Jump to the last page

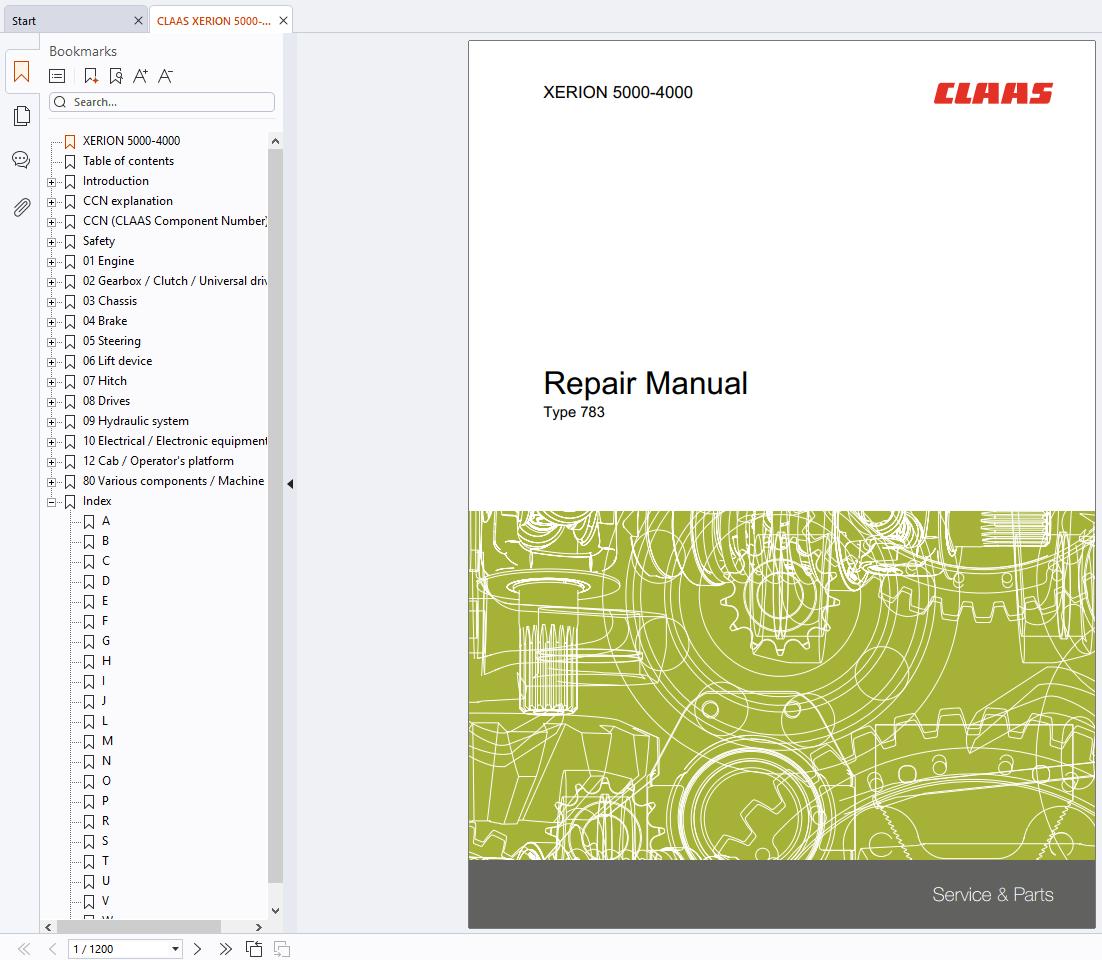click(225, 948)
